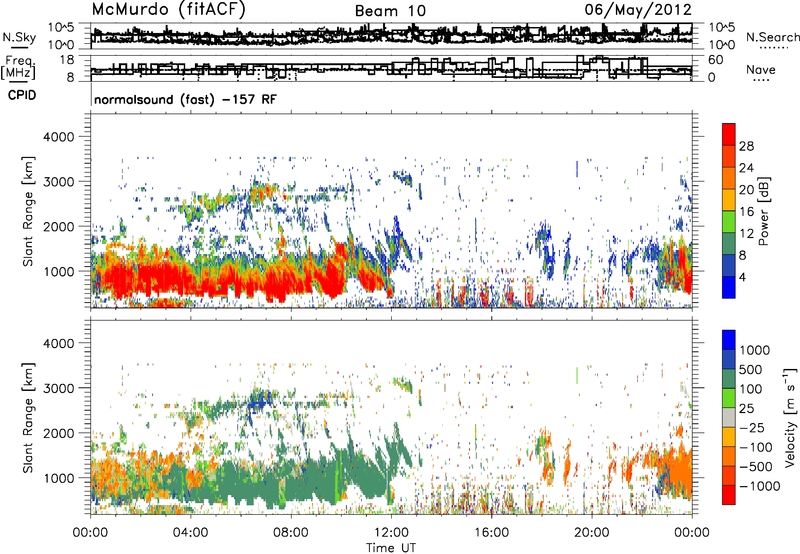Click the 4000 tick of velocity panel

[x=59, y=343]
